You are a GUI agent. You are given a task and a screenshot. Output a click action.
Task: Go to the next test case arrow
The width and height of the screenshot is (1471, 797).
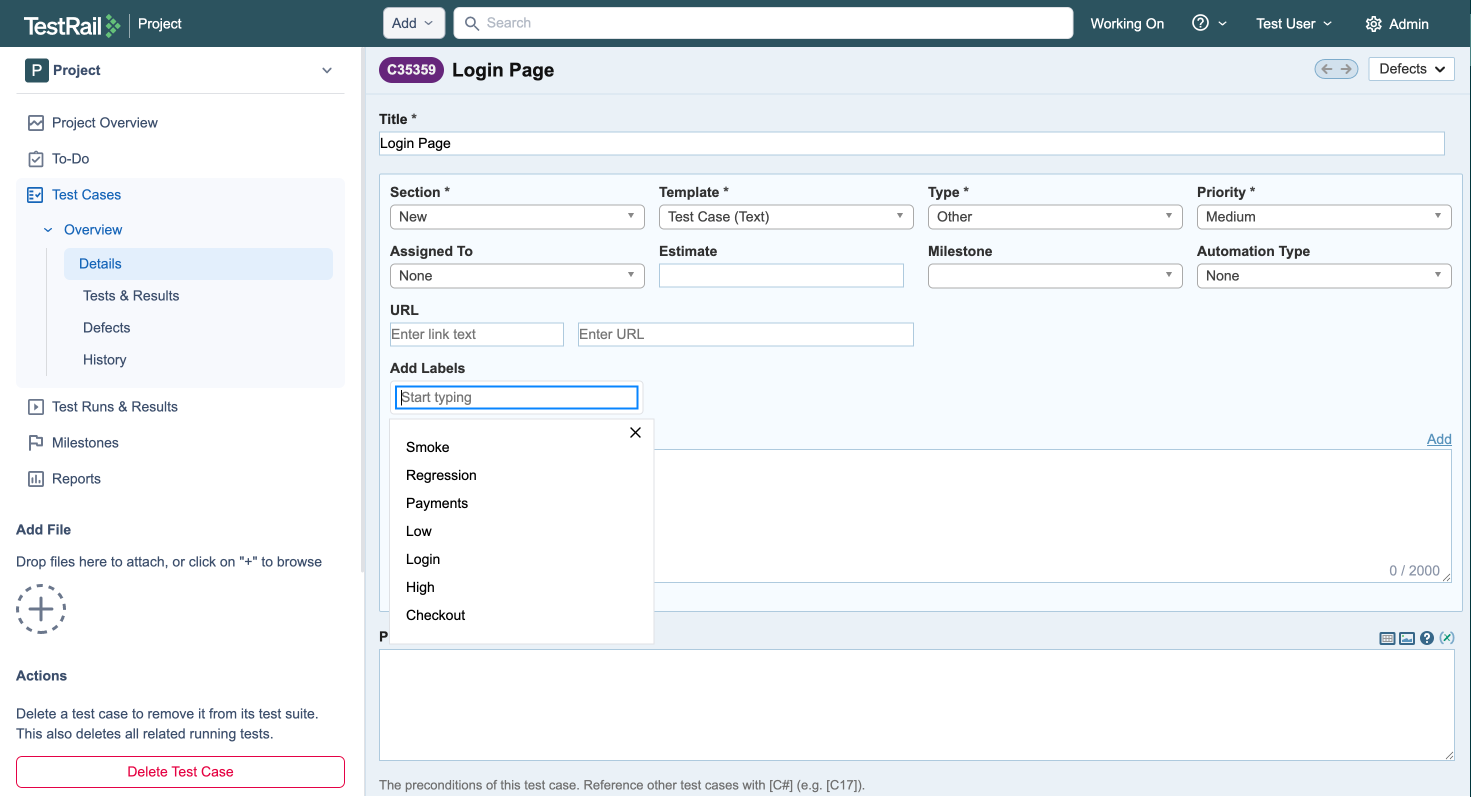pos(1346,69)
